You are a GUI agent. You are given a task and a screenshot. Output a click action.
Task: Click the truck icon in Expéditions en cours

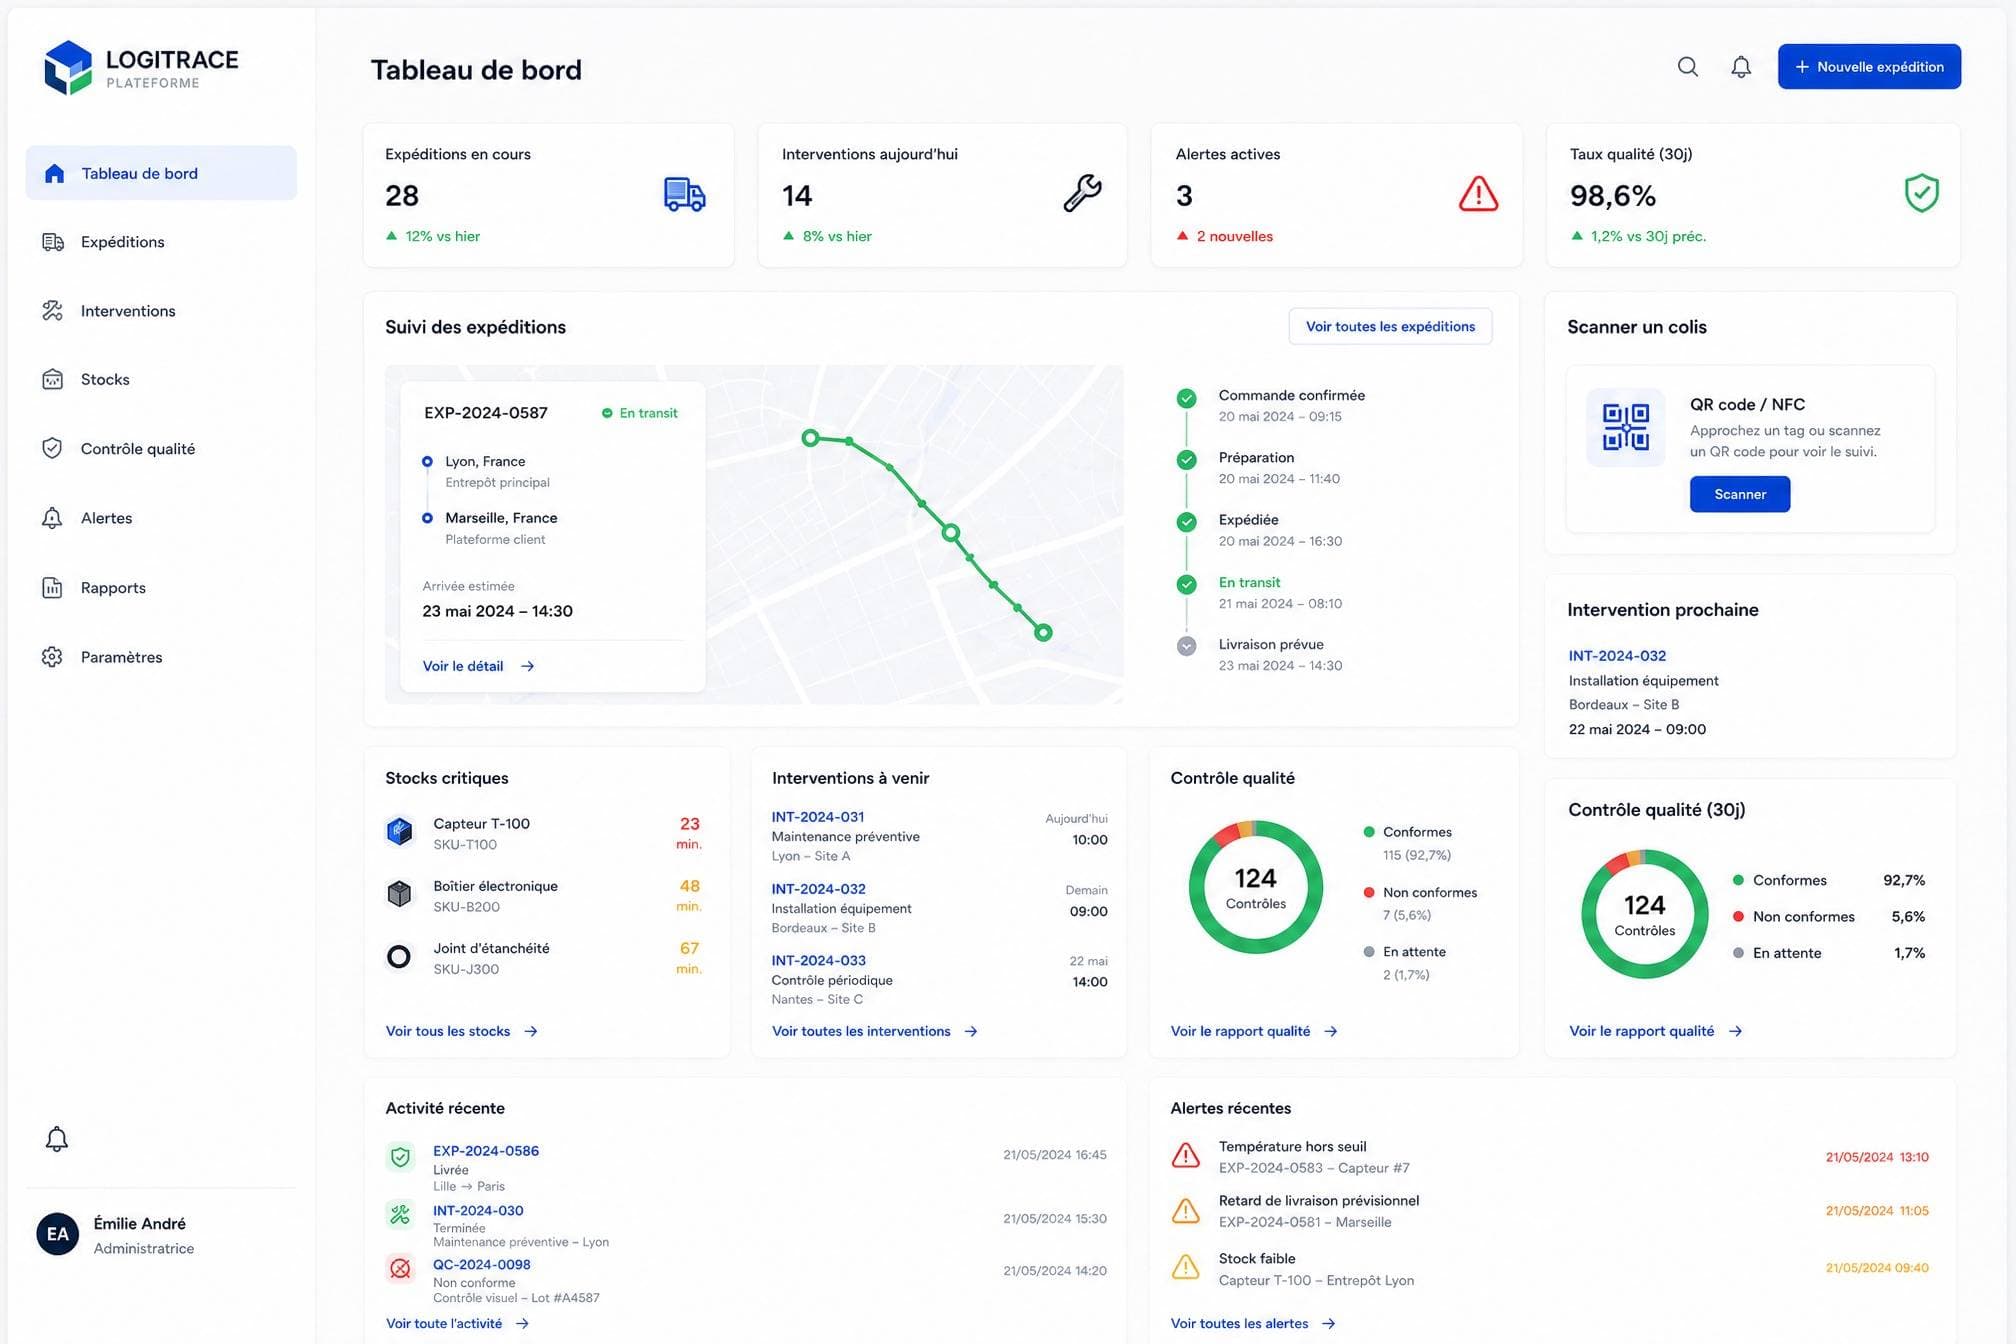tap(685, 194)
